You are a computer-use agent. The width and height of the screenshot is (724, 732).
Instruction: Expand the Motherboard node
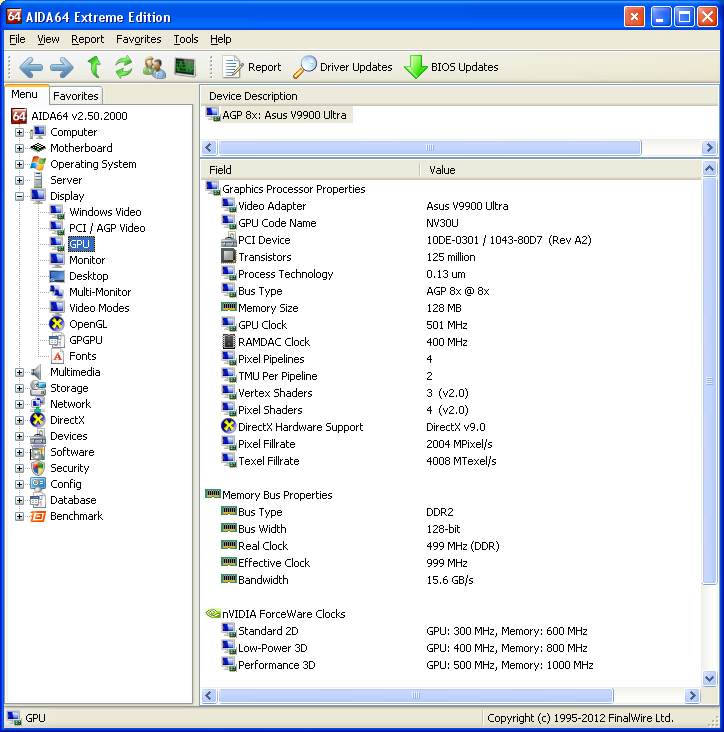[x=19, y=148]
